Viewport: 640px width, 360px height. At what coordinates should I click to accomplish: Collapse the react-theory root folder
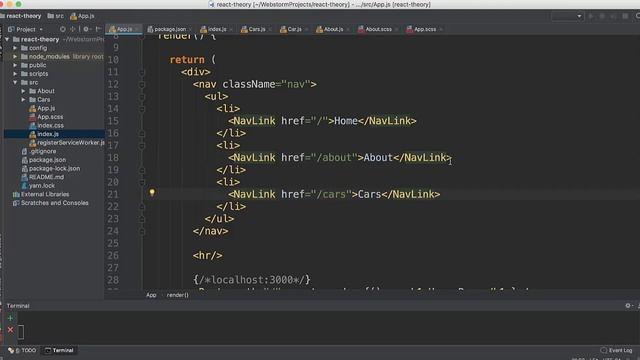tap(7, 39)
